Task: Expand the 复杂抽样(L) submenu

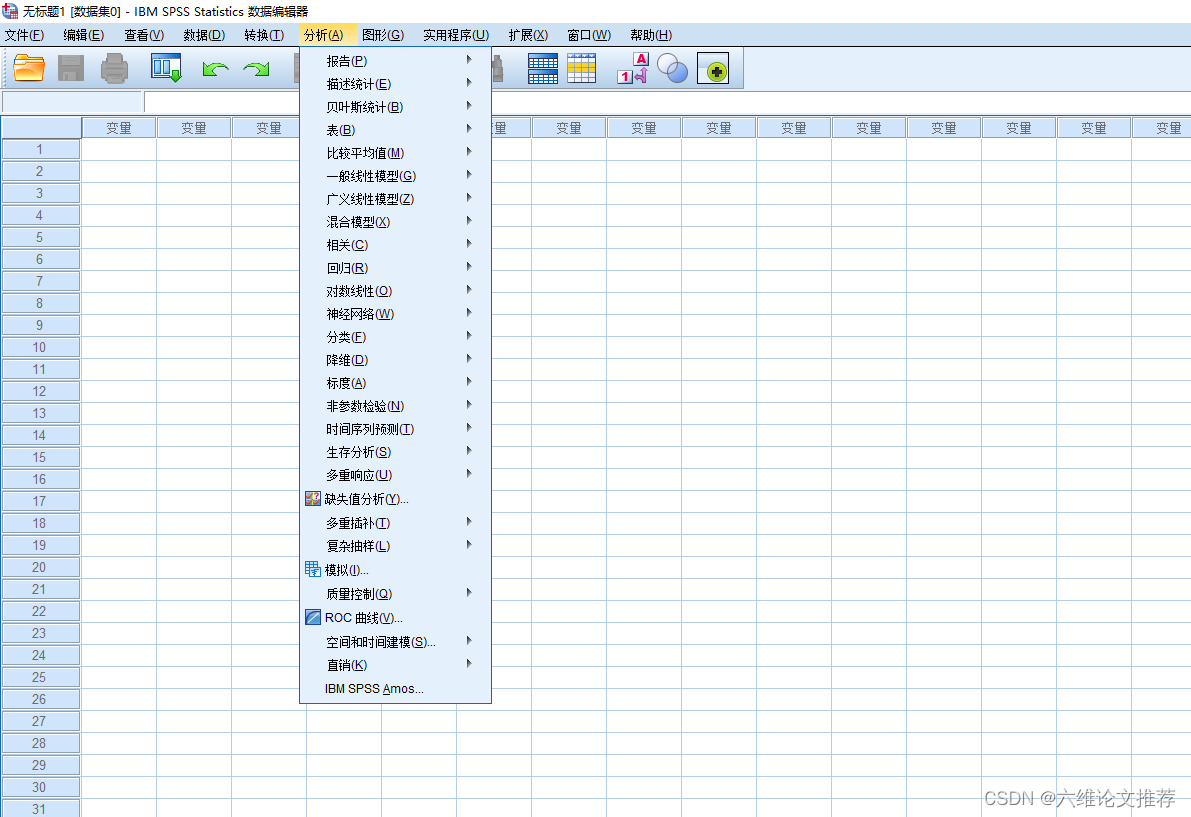Action: click(396, 546)
